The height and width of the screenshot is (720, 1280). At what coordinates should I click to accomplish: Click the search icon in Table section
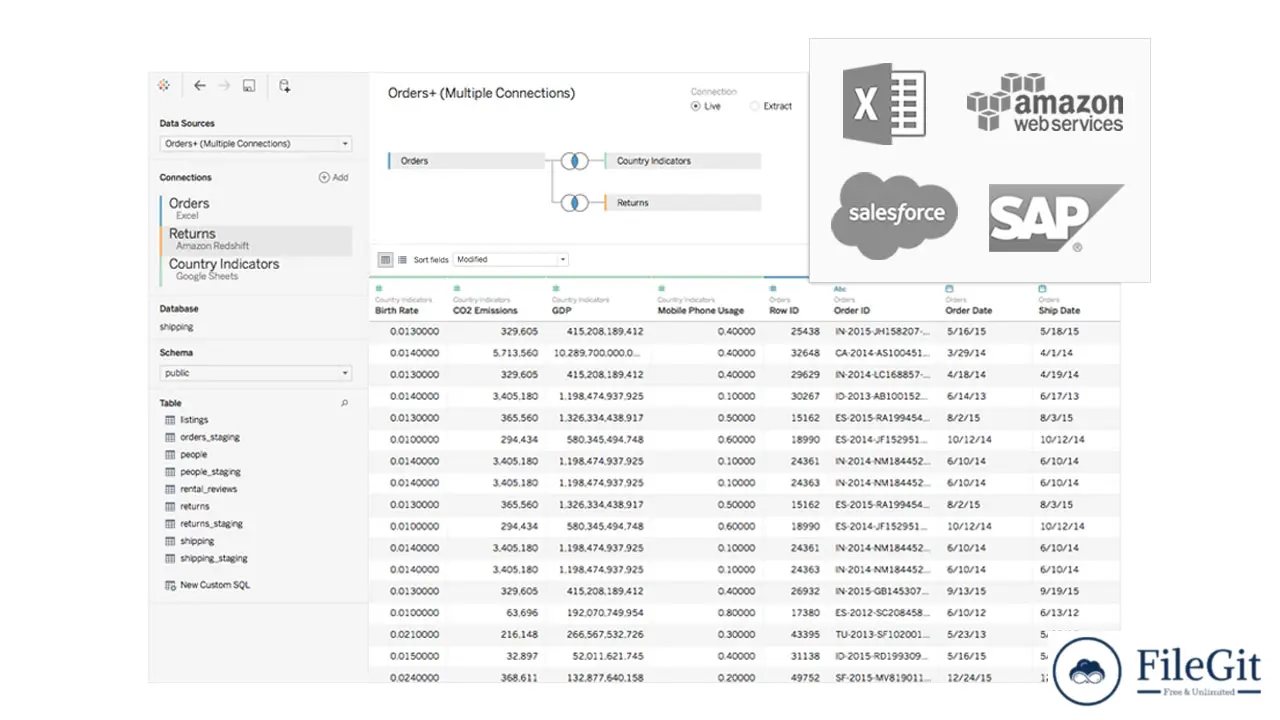click(345, 403)
